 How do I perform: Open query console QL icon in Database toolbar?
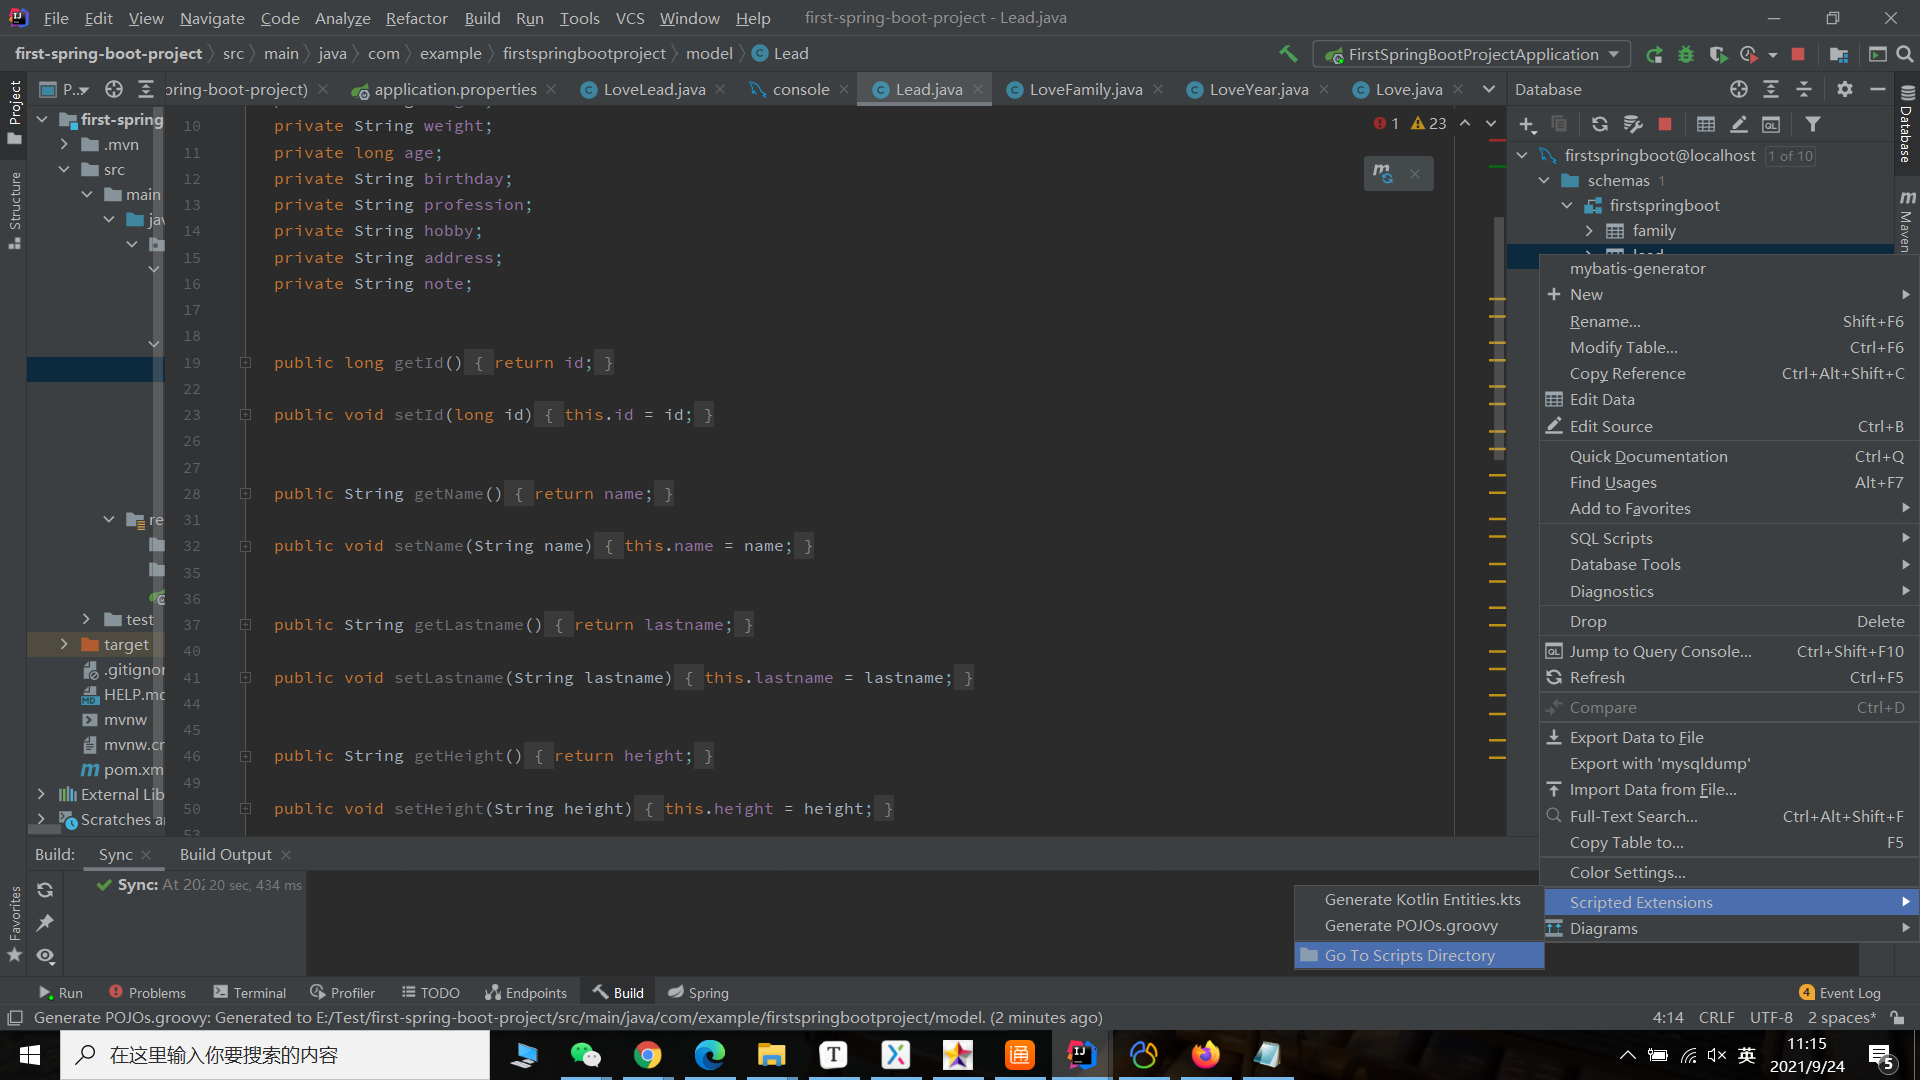click(x=1771, y=124)
